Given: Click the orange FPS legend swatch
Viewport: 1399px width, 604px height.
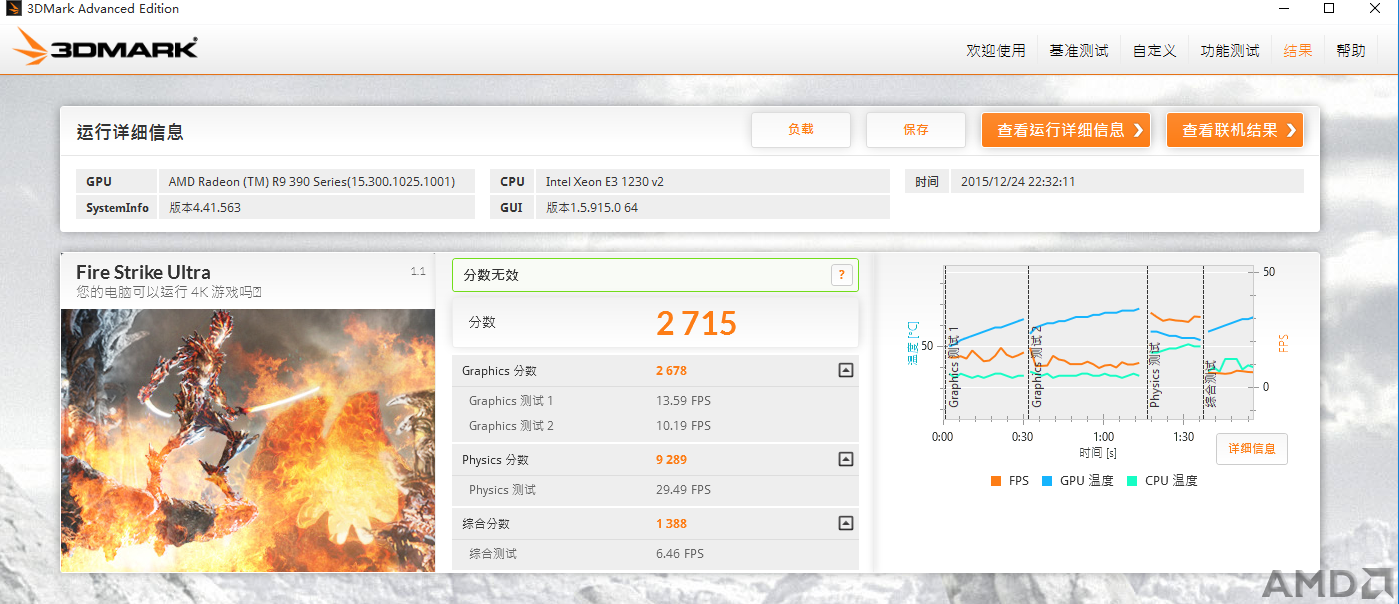Looking at the screenshot, I should pos(996,481).
